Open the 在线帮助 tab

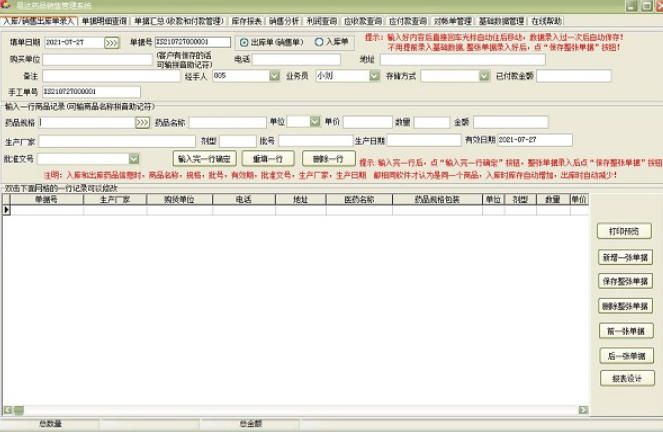coord(546,21)
